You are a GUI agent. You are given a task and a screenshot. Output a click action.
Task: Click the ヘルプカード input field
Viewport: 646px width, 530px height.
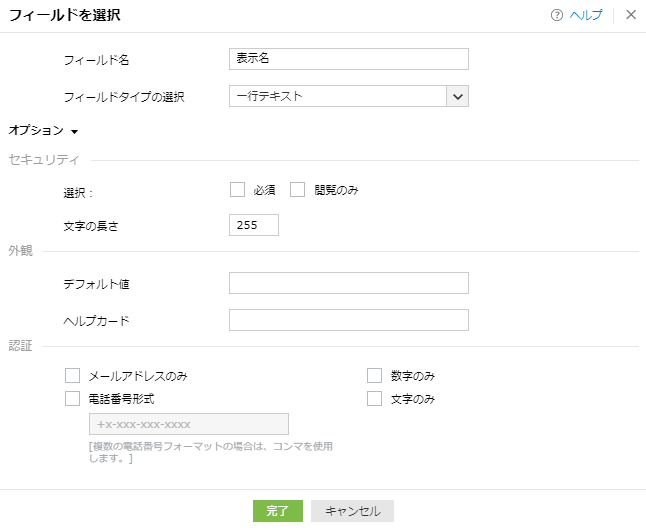(348, 320)
